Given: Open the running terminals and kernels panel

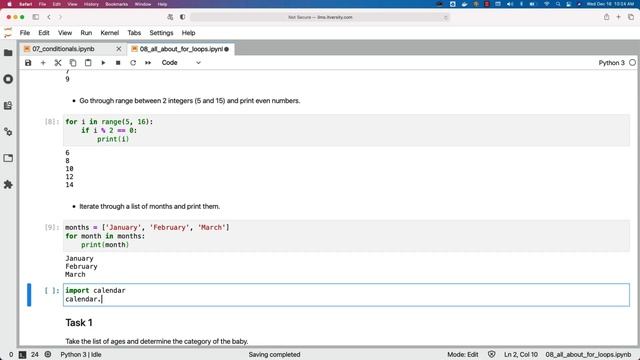Looking at the screenshot, I should click(8, 79).
